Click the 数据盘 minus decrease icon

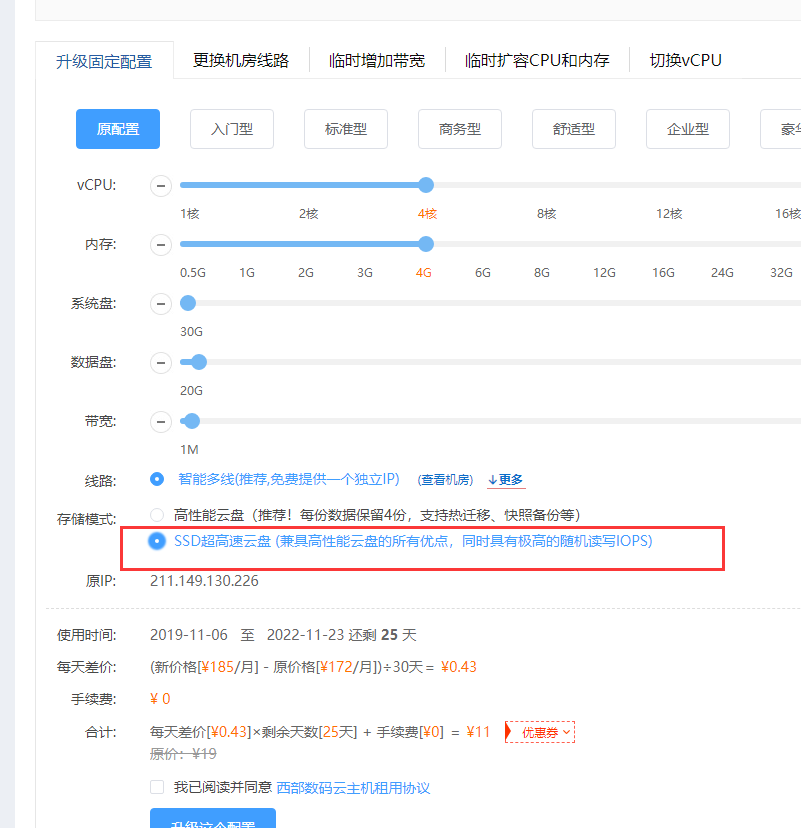[x=161, y=362]
